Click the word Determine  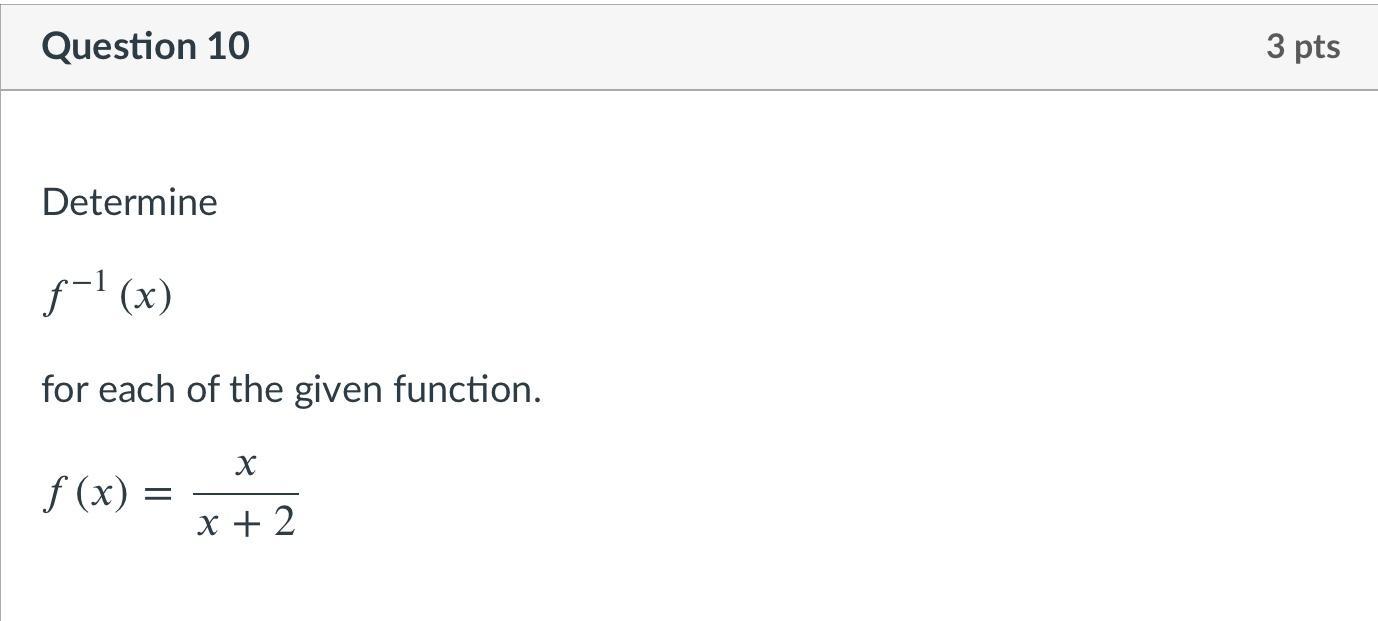point(129,202)
